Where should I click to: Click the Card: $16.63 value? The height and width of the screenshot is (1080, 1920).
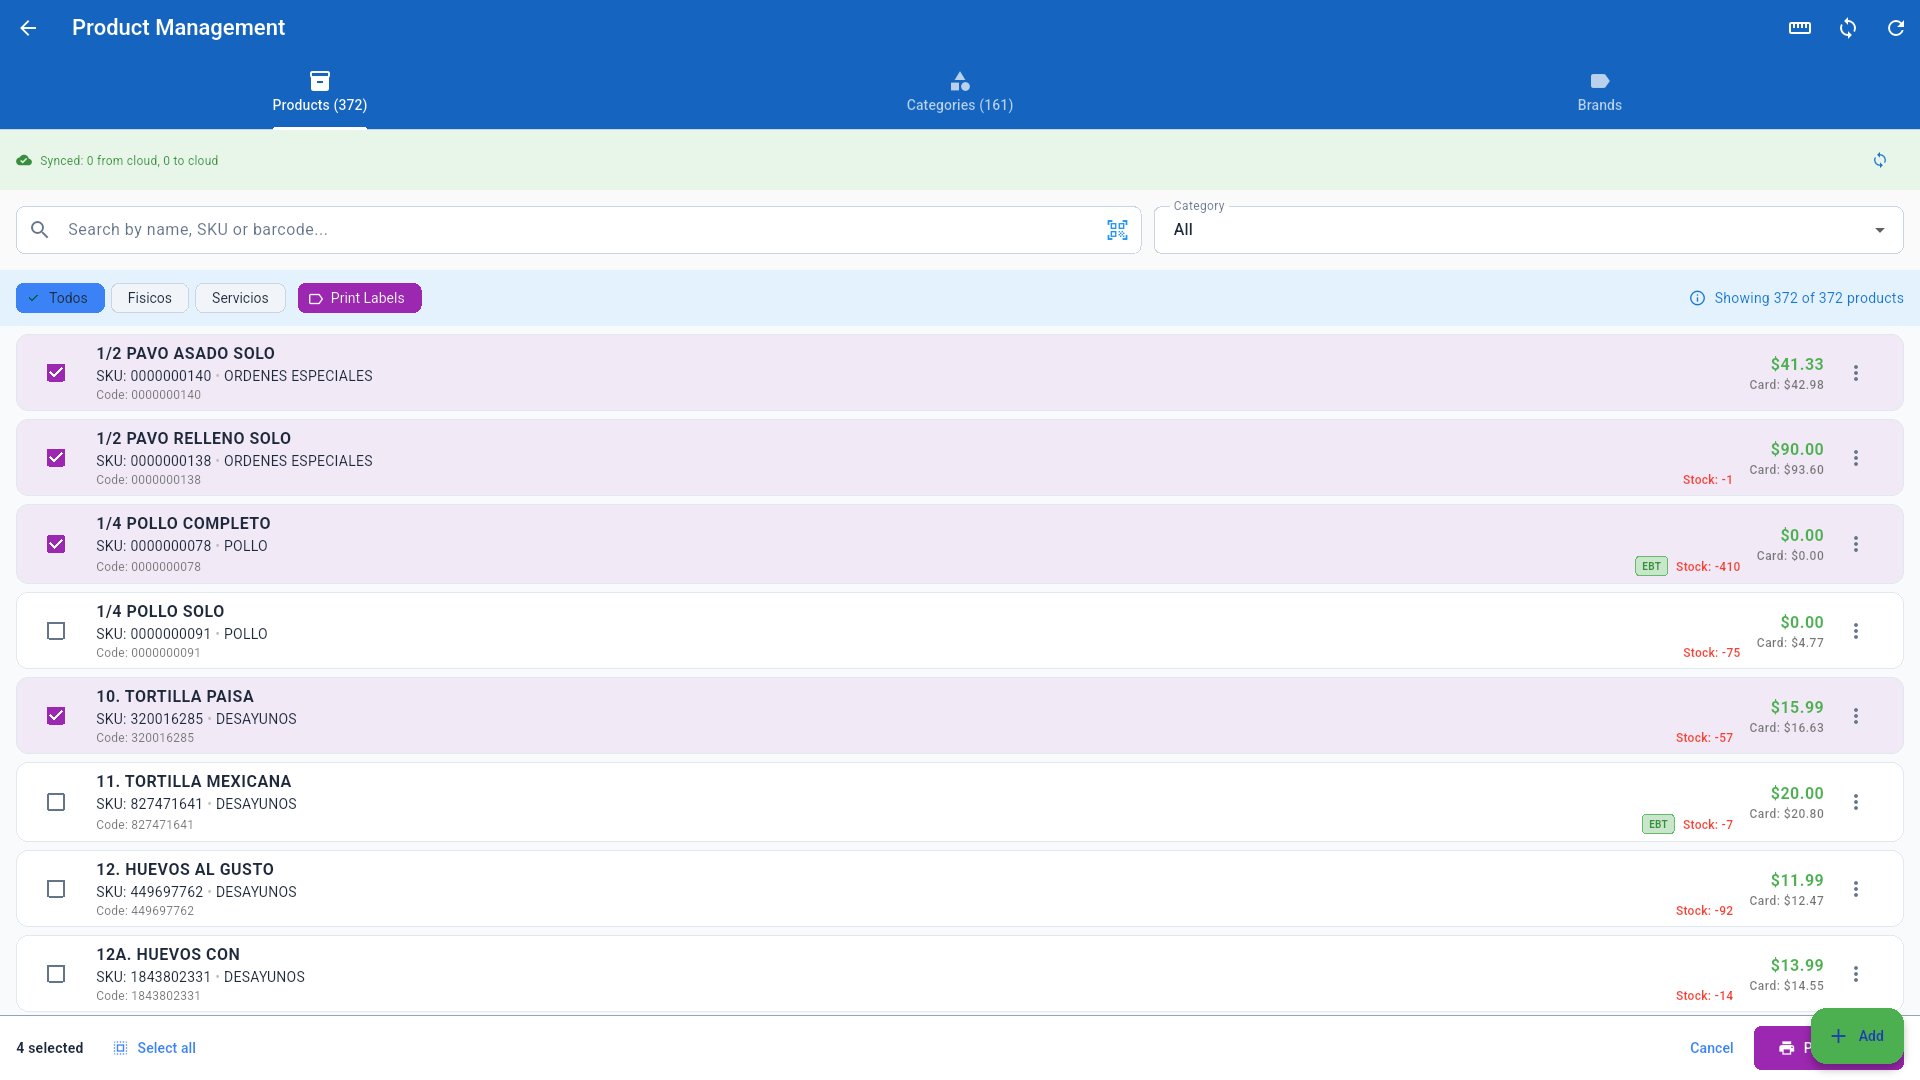pyautogui.click(x=1786, y=728)
